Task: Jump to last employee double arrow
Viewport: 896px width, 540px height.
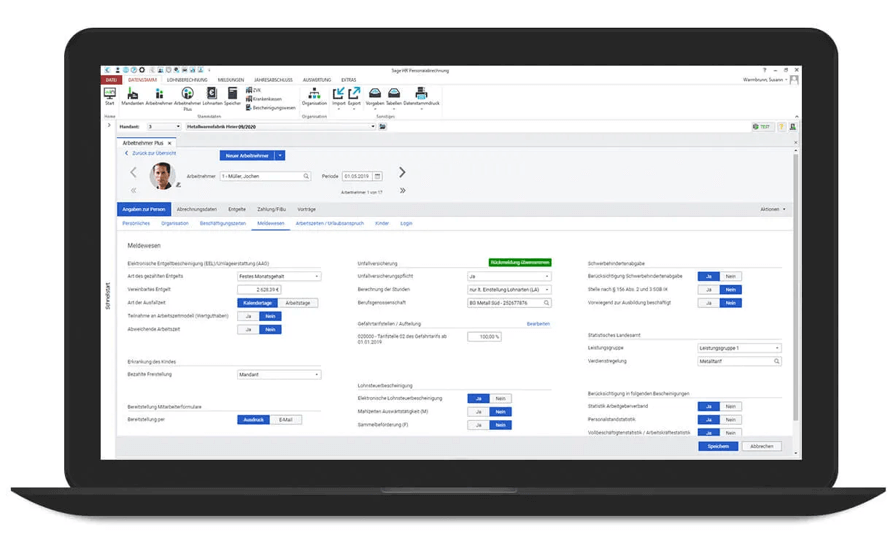Action: tap(402, 190)
